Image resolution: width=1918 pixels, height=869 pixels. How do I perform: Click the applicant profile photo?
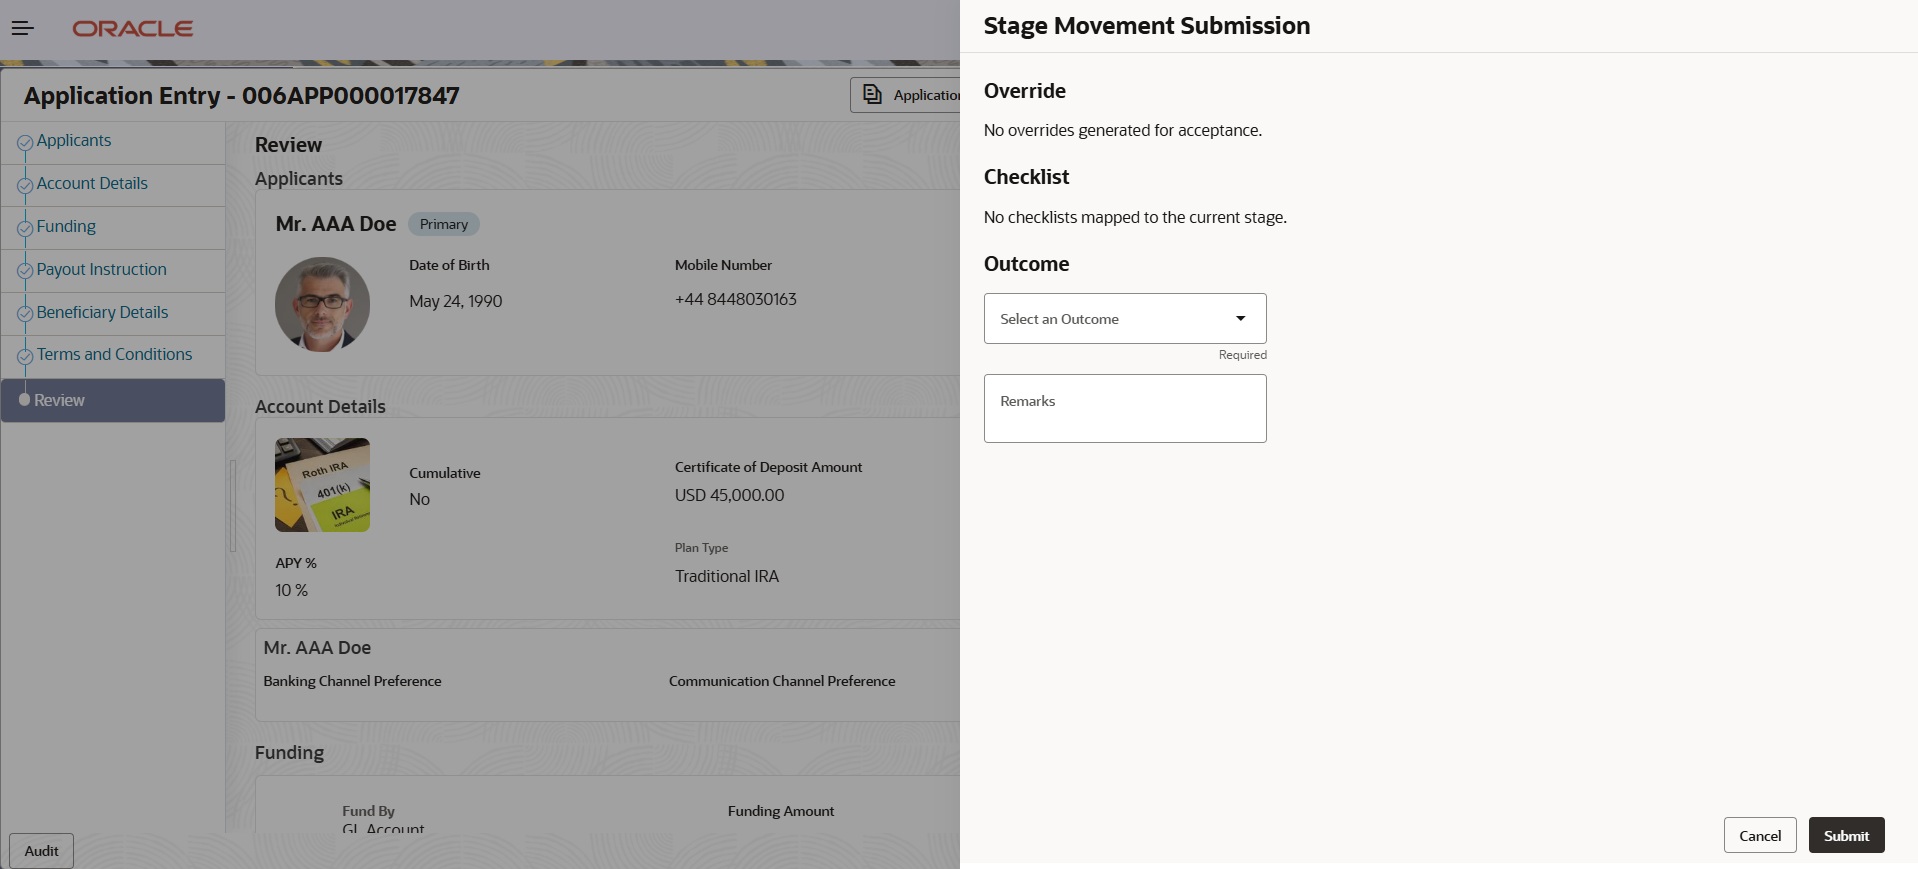[x=322, y=304]
